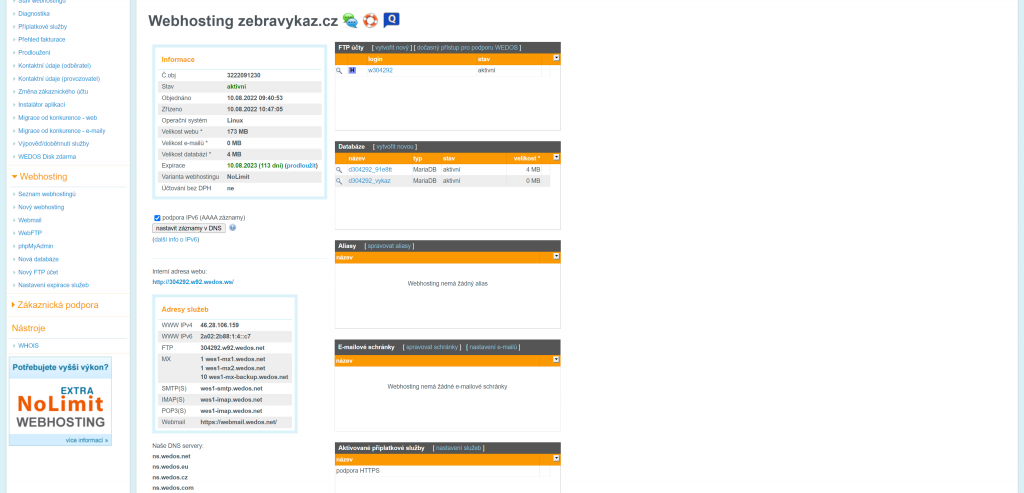Click nastavení e-mailů link
Viewport: 1024px width, 493px height.
(493, 347)
